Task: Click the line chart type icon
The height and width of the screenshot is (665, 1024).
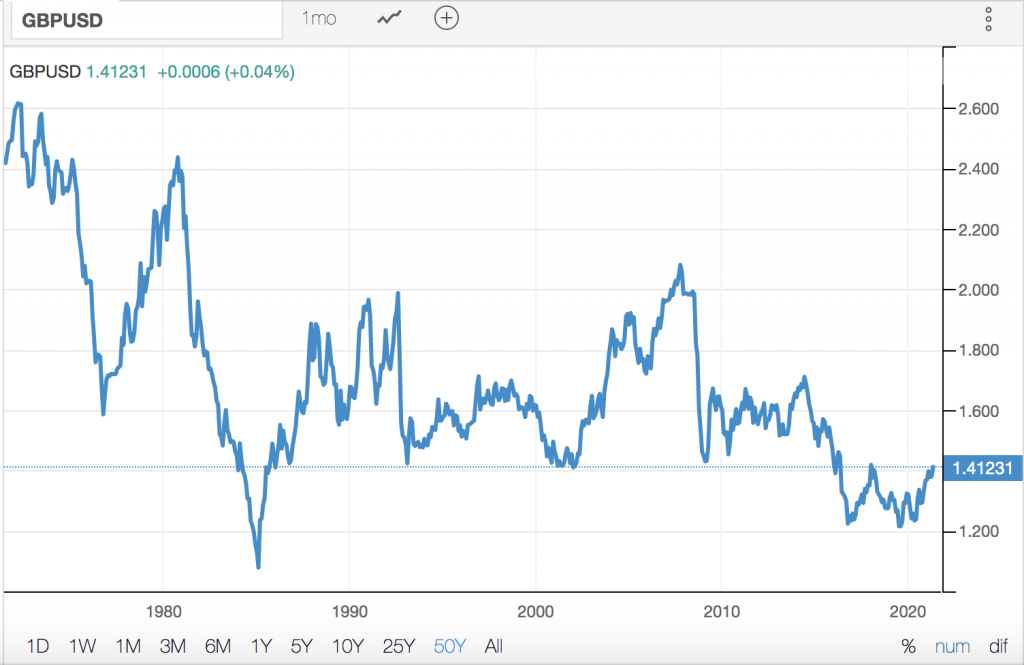Action: point(389,19)
